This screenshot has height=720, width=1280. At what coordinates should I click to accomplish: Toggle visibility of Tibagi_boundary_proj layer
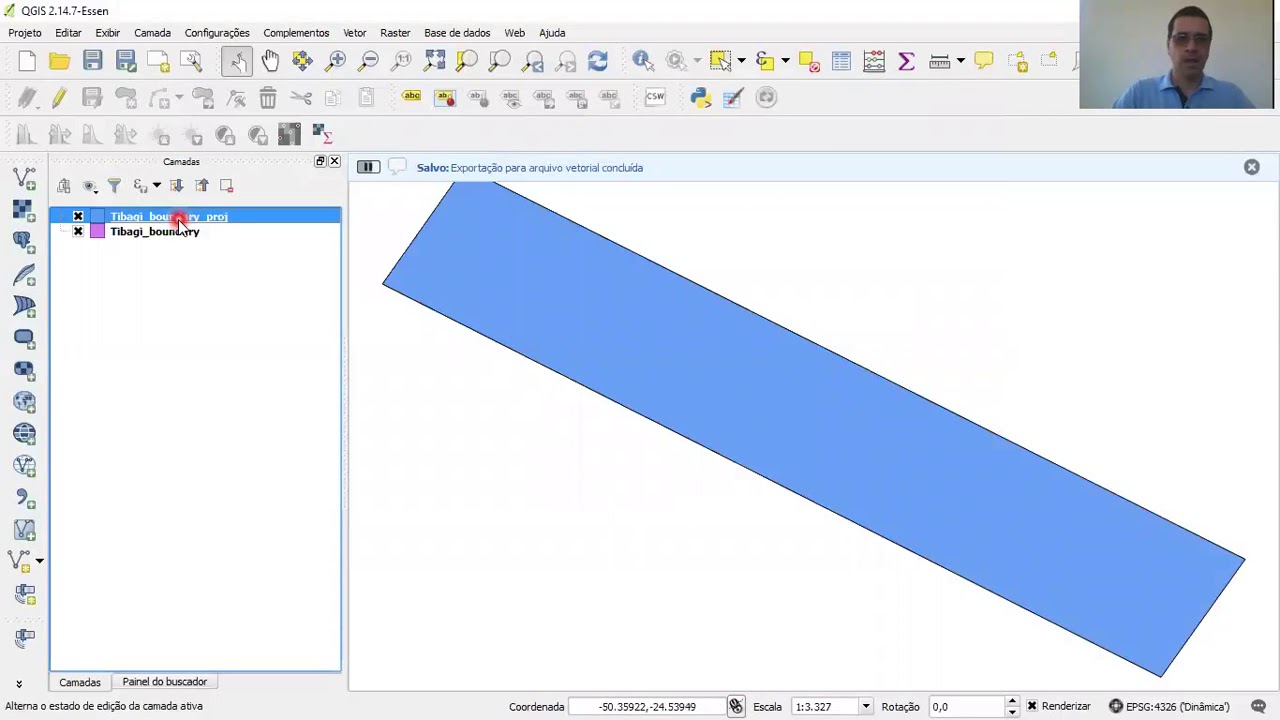tap(78, 216)
